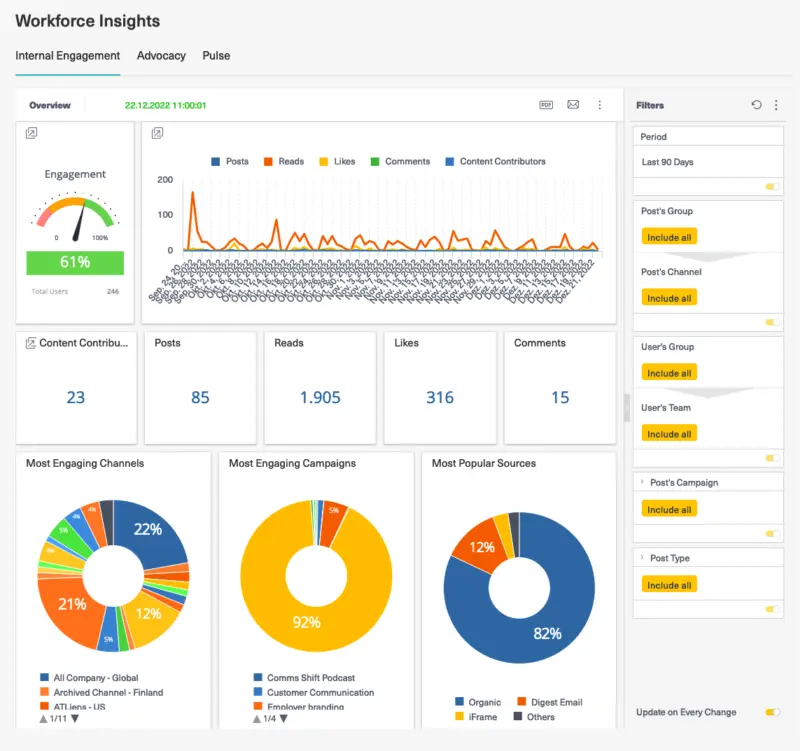Export the dashboard as PDF
The height and width of the screenshot is (751, 800).
tap(546, 105)
